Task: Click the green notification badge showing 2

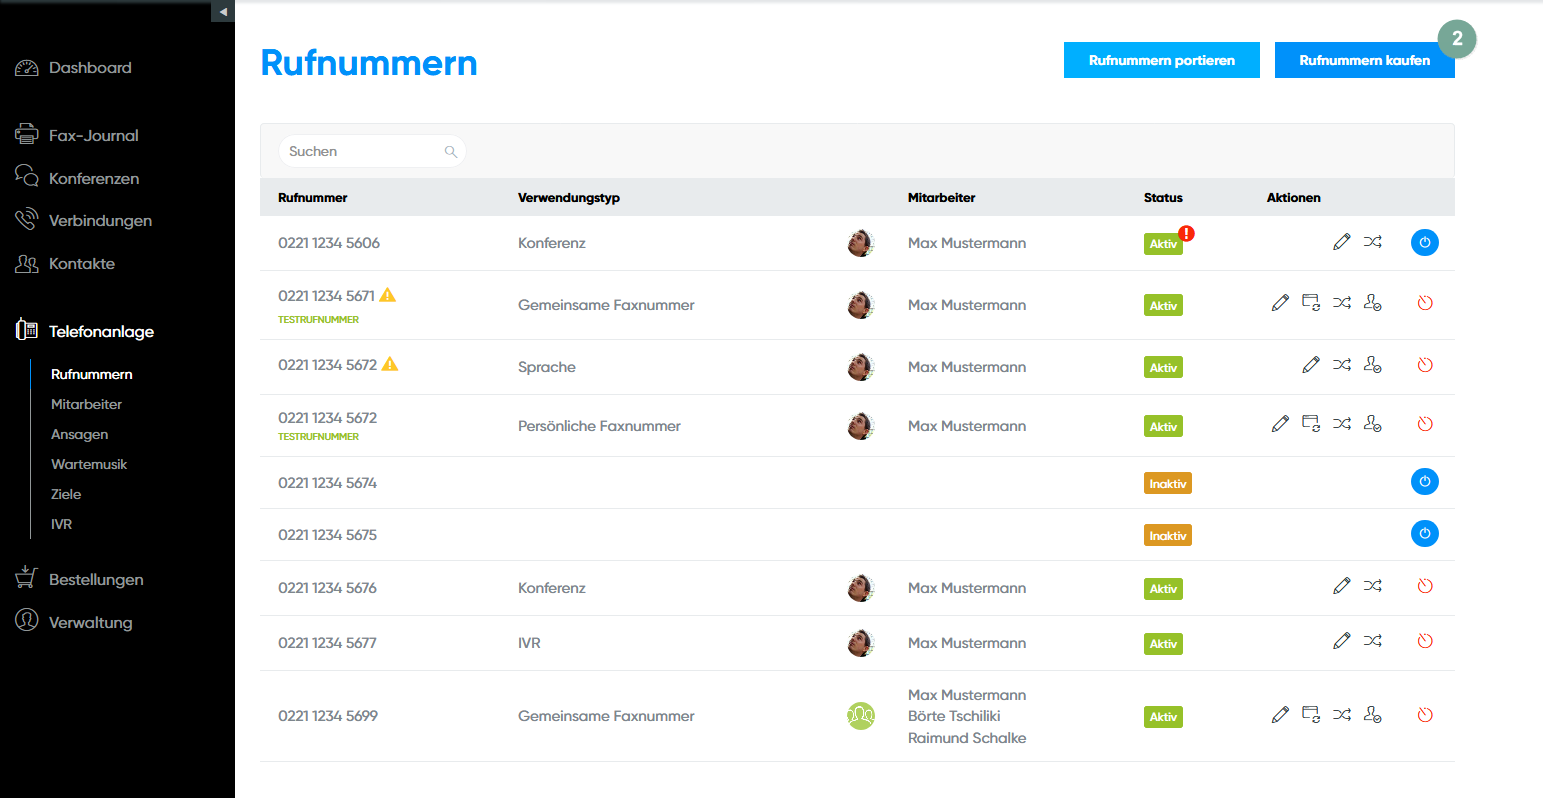Action: (1456, 39)
